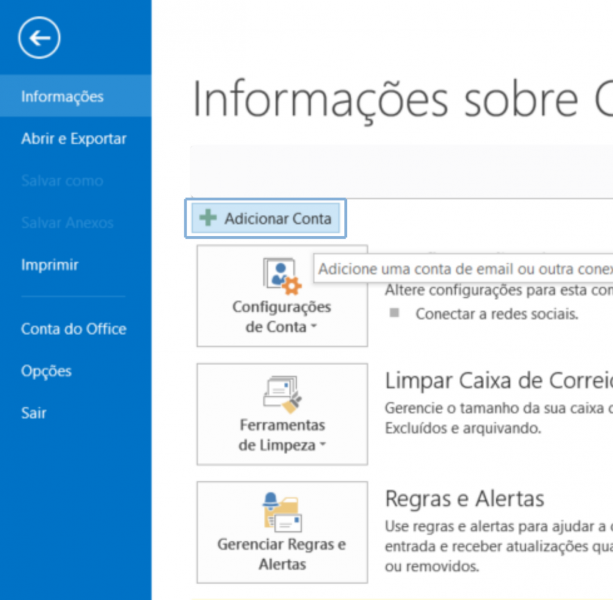613x600 pixels.
Task: Click Conectar a redes sociais link
Action: tap(496, 314)
